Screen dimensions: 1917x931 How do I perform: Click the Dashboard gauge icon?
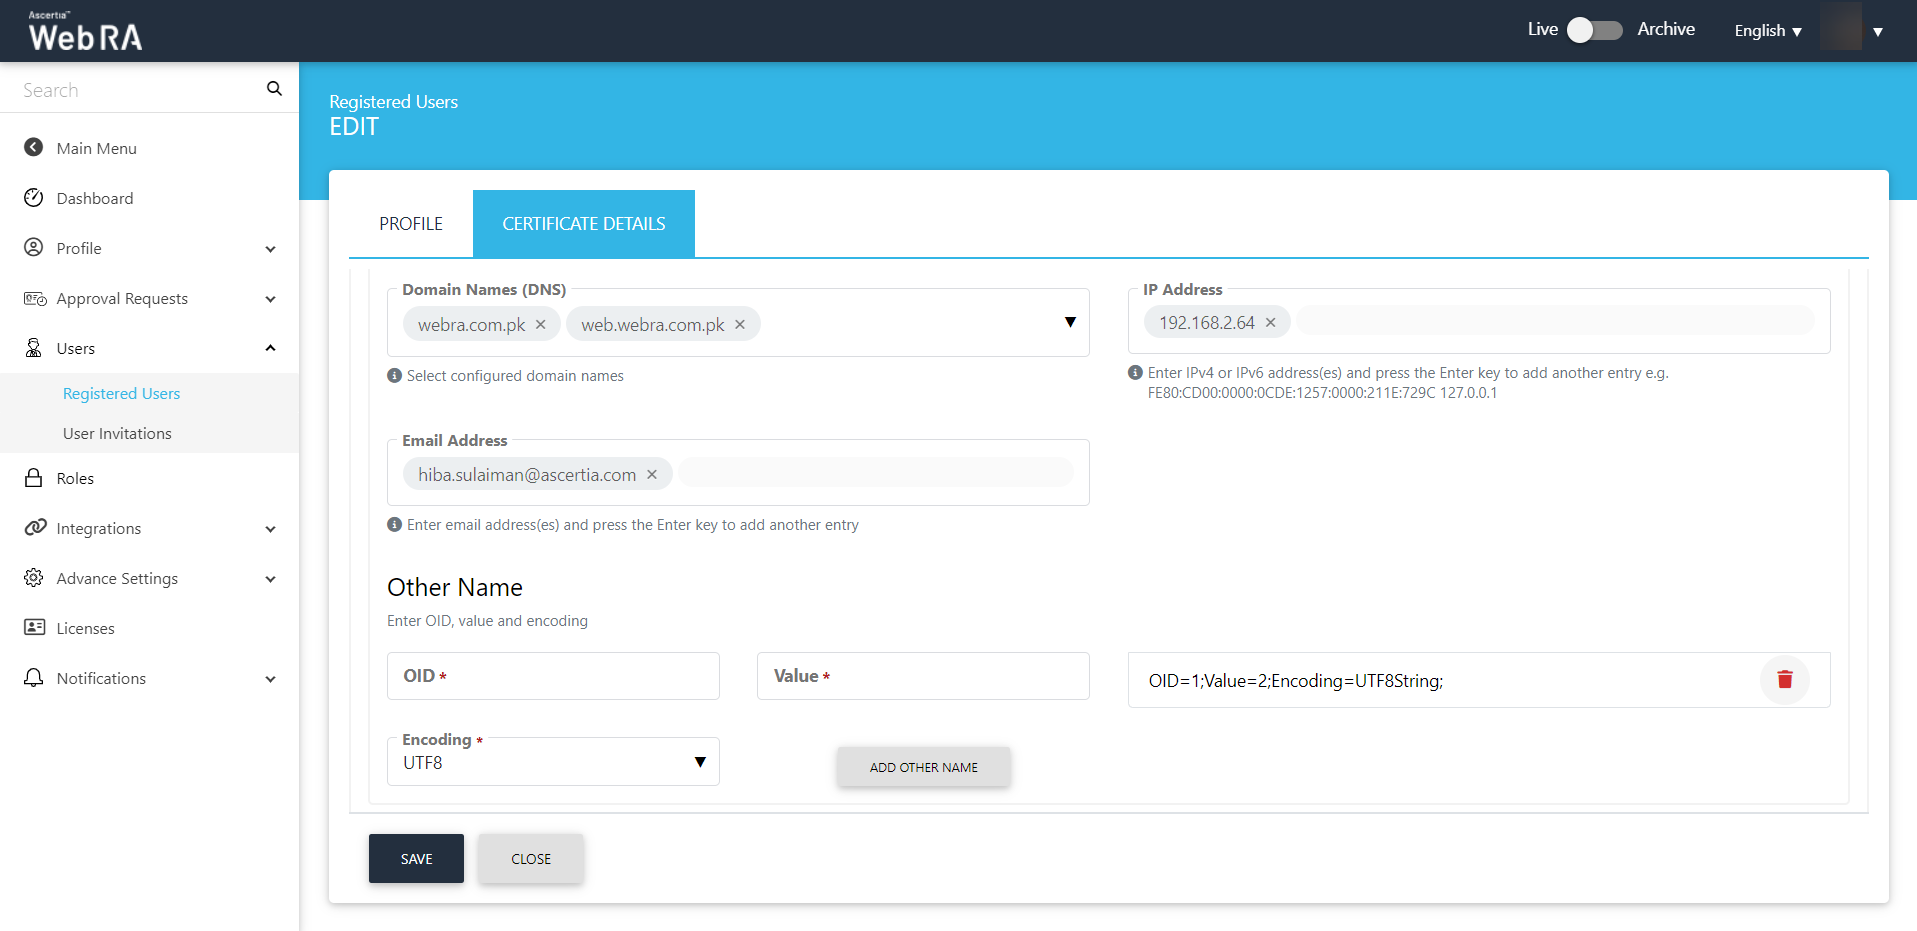tap(34, 198)
